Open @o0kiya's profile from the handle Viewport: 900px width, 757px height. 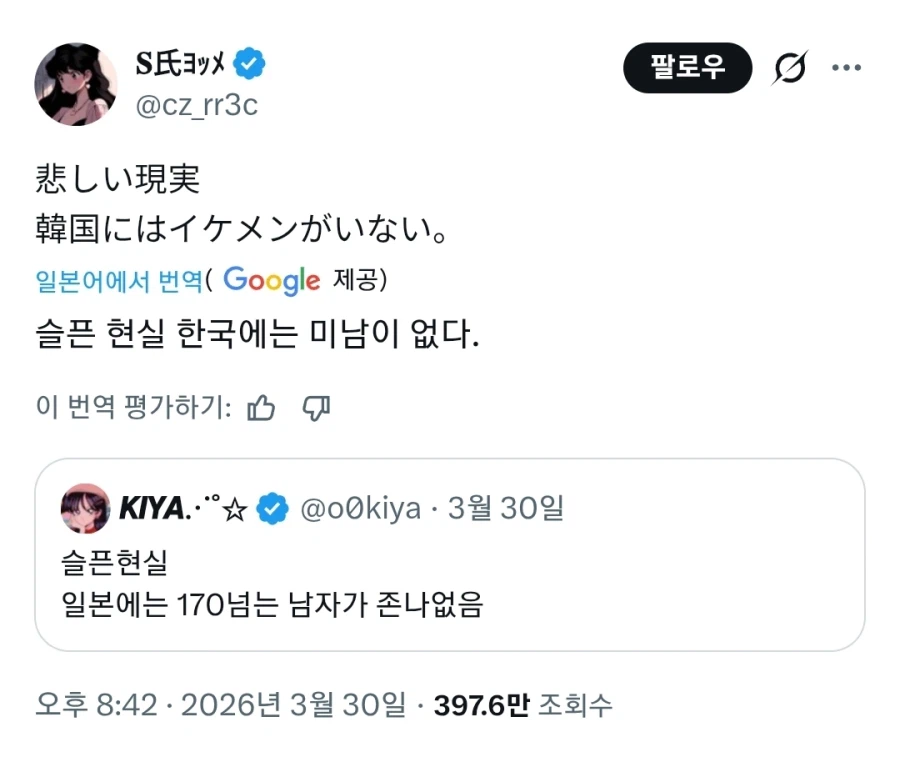pos(358,508)
